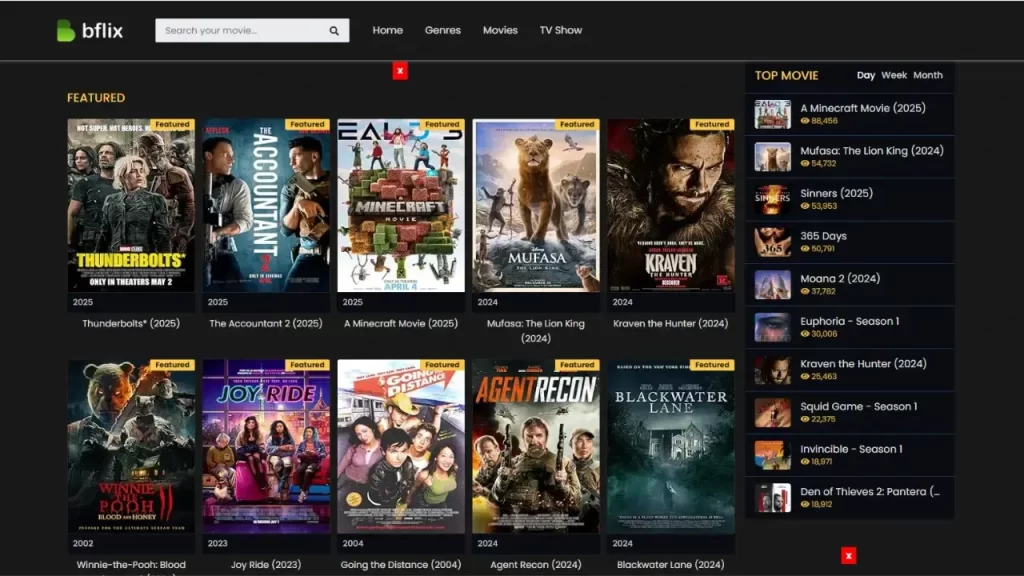Open the Mufasa featured poster
1024x576 pixels.
coord(536,205)
